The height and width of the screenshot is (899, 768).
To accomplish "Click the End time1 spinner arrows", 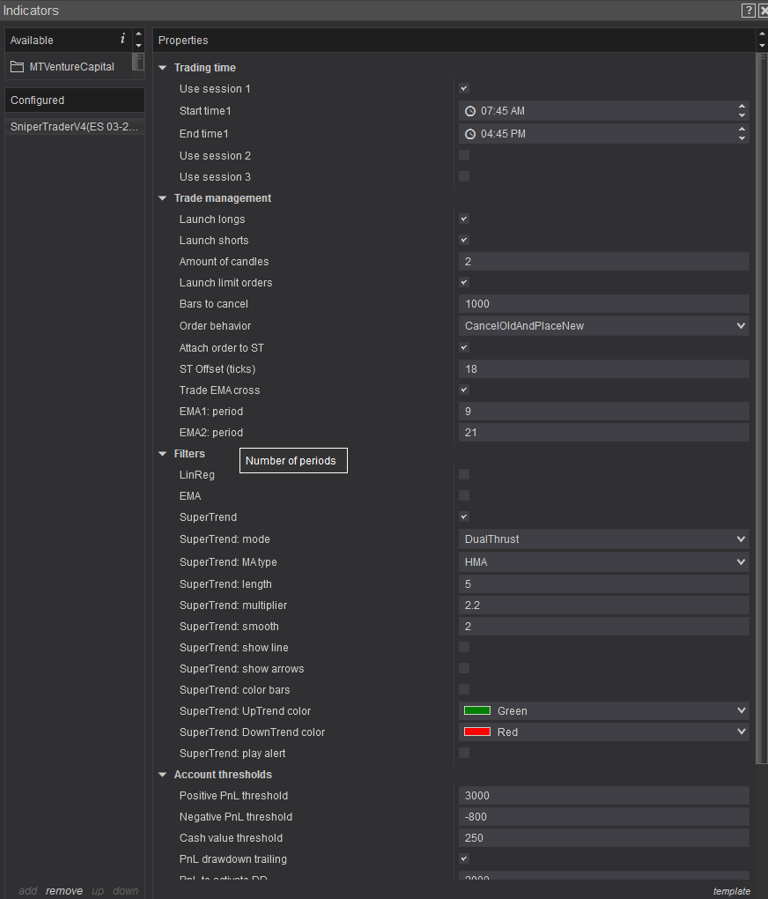I will point(742,134).
